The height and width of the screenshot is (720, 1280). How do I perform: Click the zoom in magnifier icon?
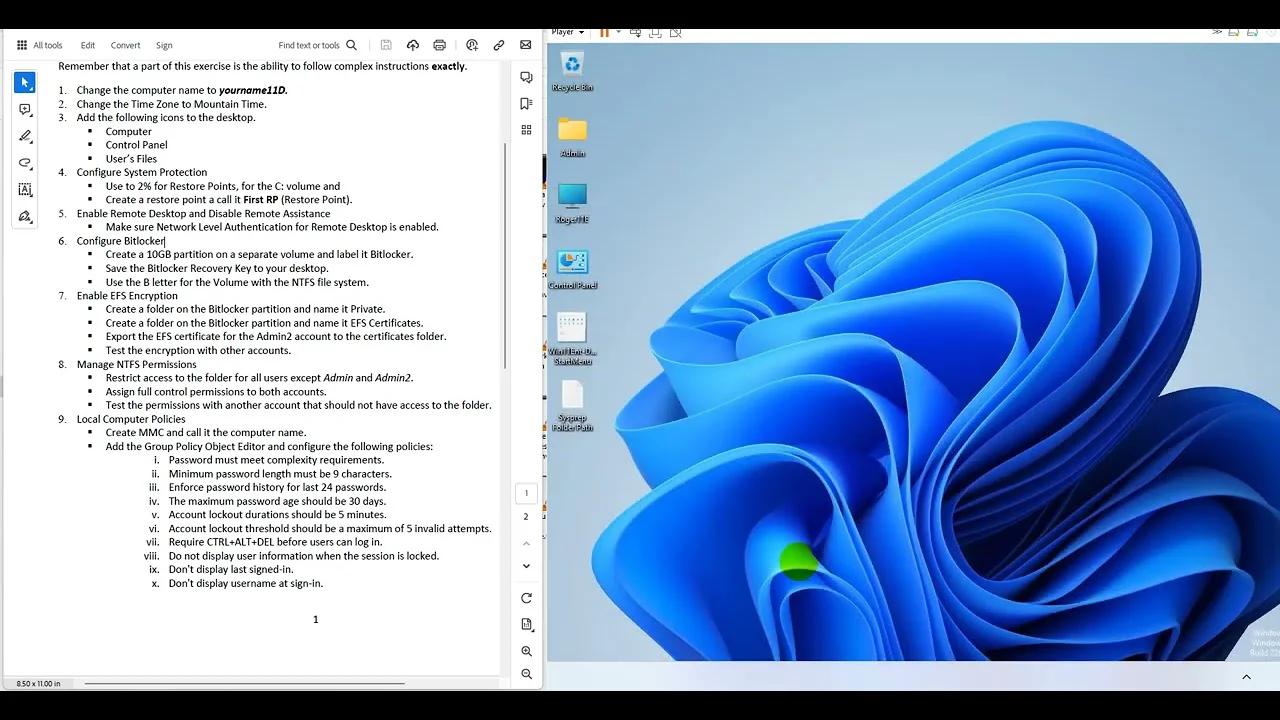click(x=526, y=651)
